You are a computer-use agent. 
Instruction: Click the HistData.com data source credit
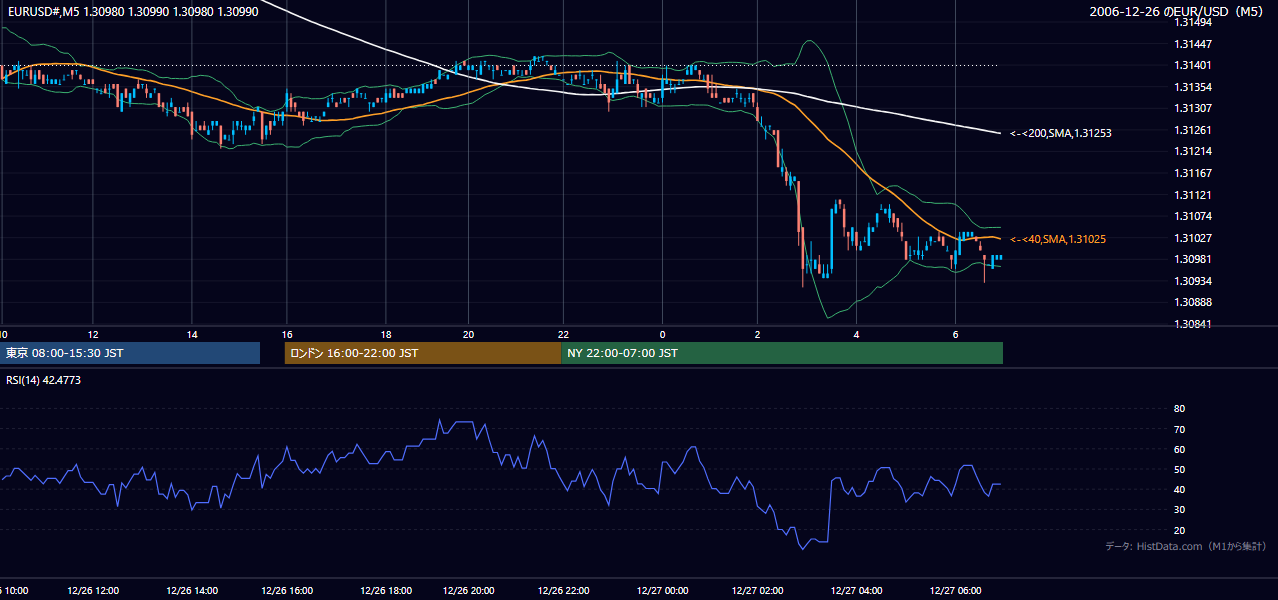click(x=1186, y=546)
